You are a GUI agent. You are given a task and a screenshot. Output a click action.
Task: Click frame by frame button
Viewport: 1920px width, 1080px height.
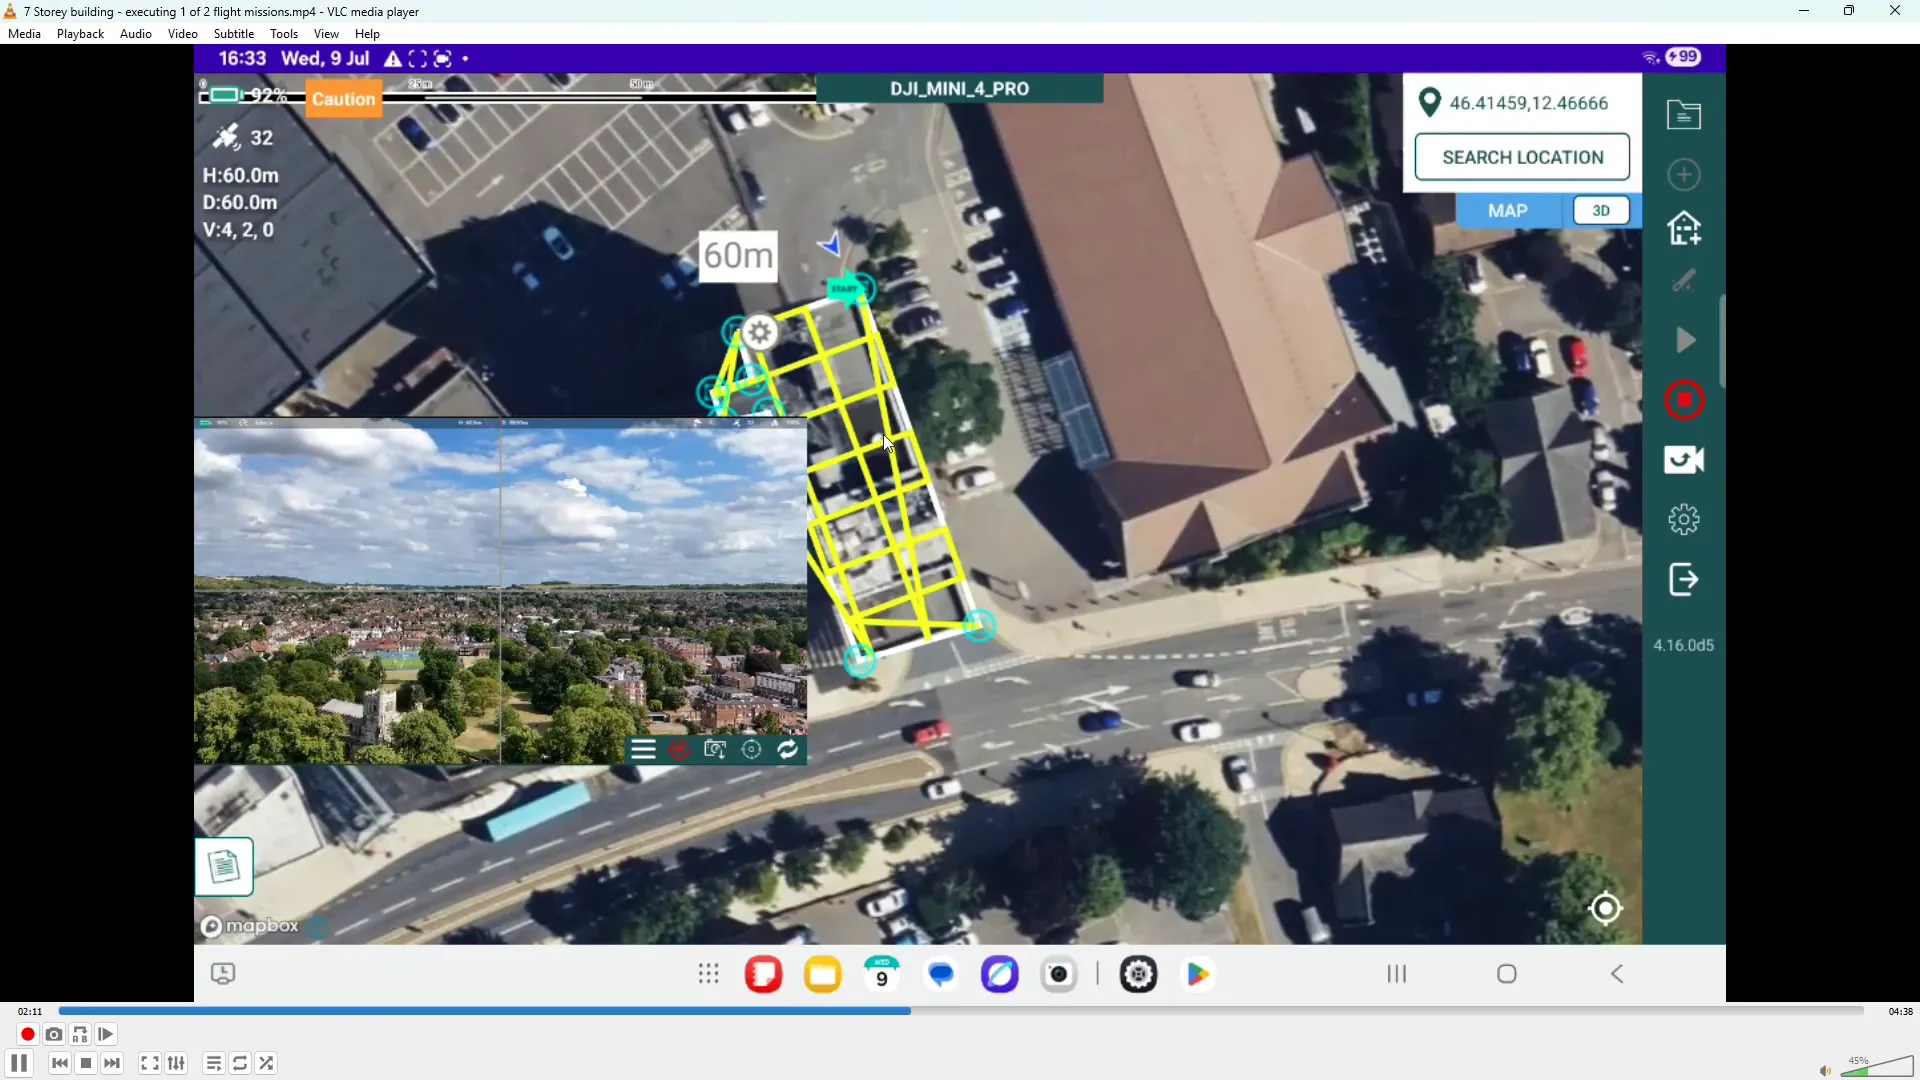[106, 1035]
